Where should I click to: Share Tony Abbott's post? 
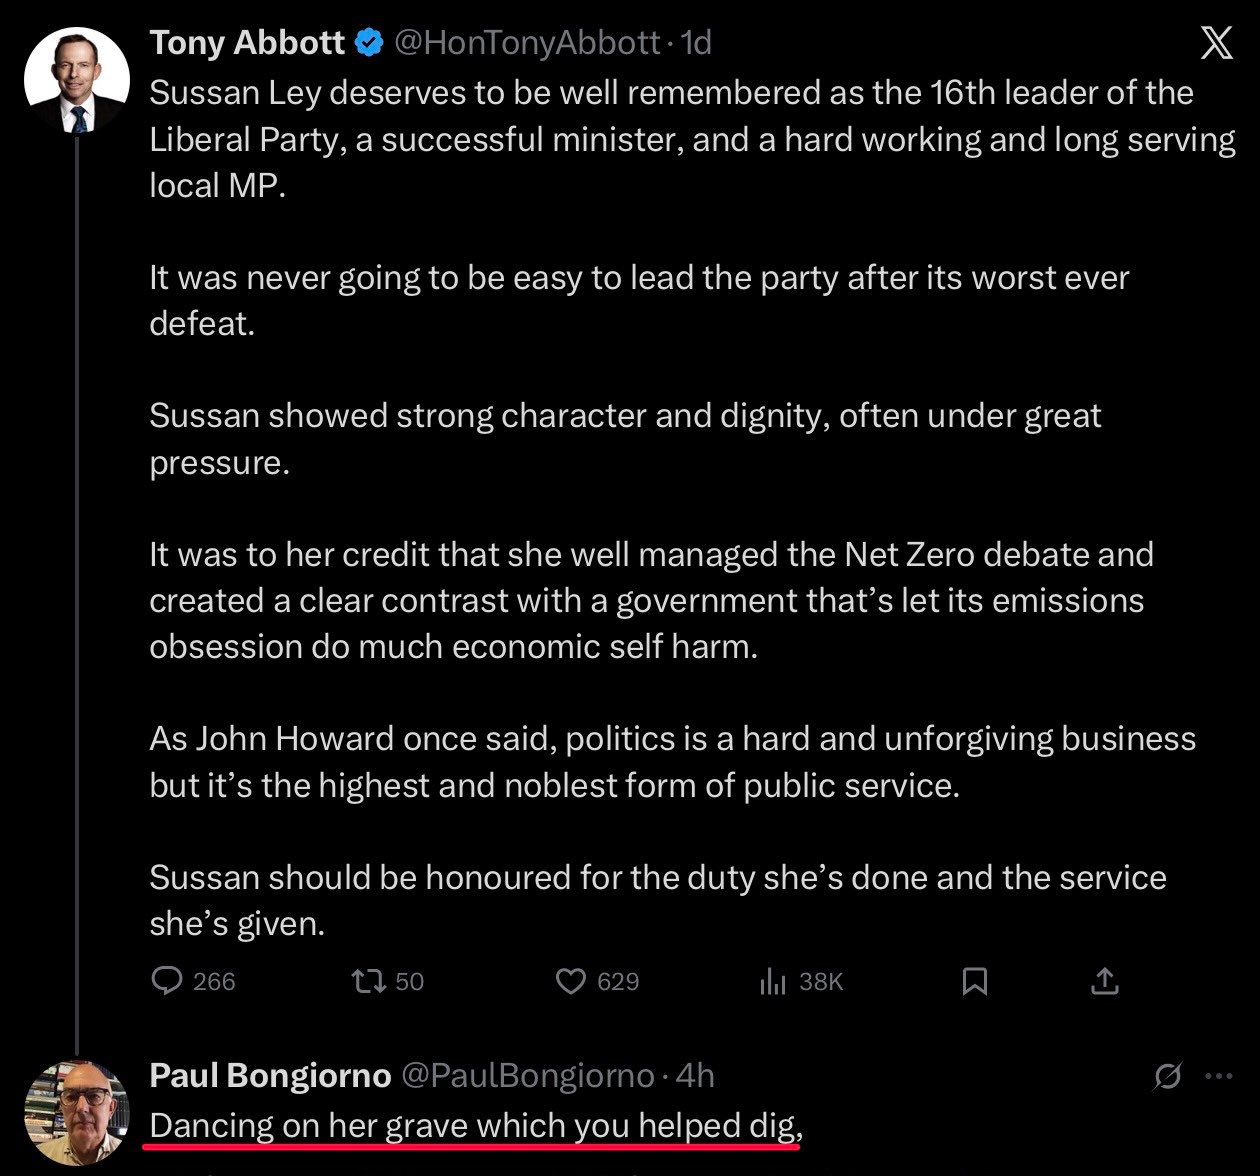1104,981
